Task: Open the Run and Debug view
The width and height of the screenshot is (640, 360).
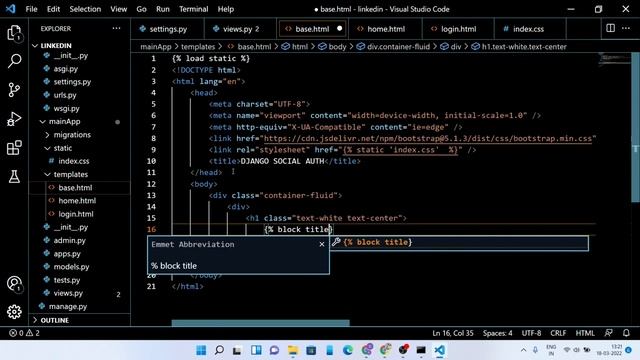Action: [14, 119]
